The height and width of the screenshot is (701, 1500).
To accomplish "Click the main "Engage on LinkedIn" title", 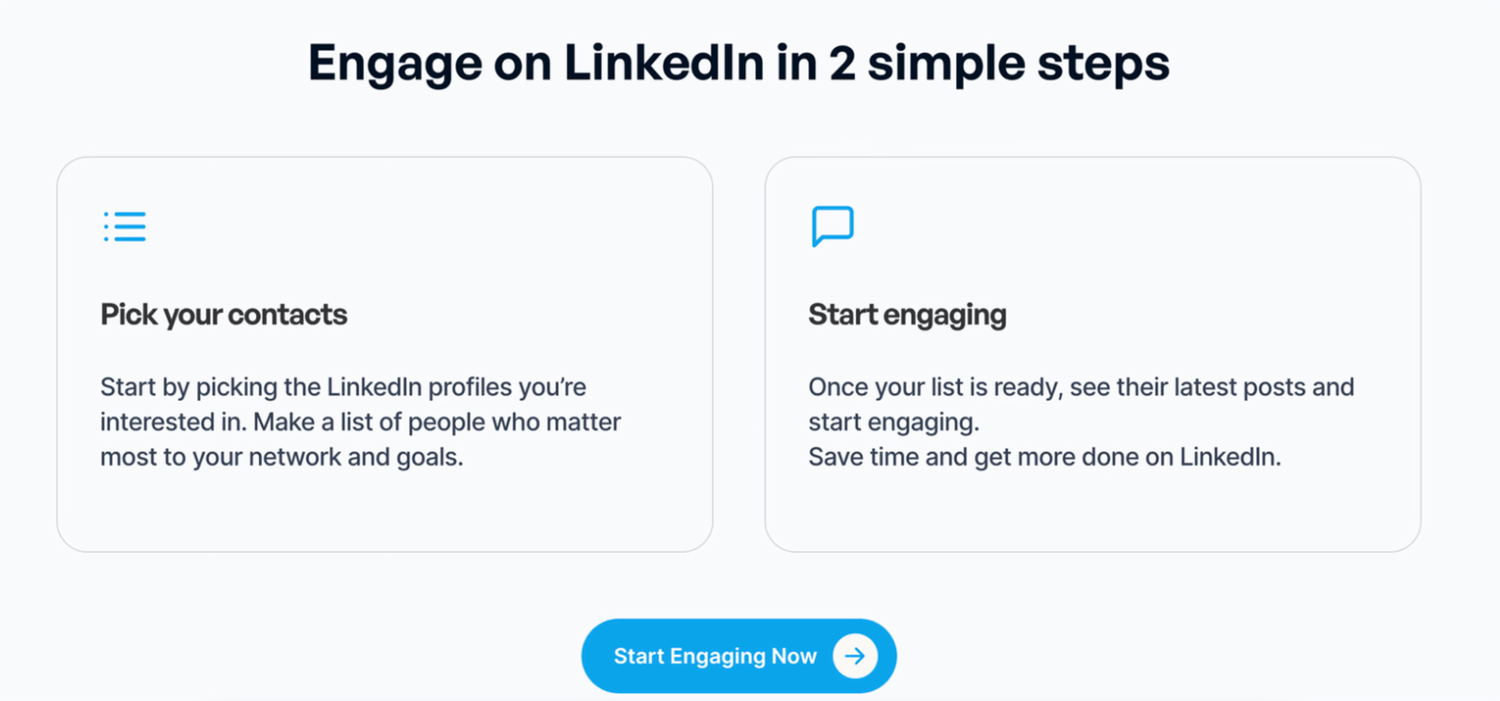I will coord(739,63).
